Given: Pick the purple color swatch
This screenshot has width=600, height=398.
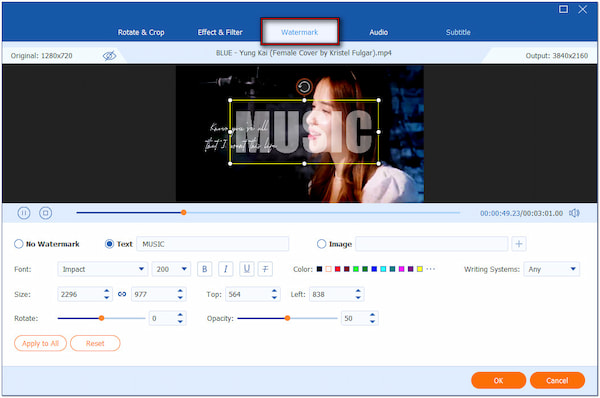Looking at the screenshot, I should point(411,269).
